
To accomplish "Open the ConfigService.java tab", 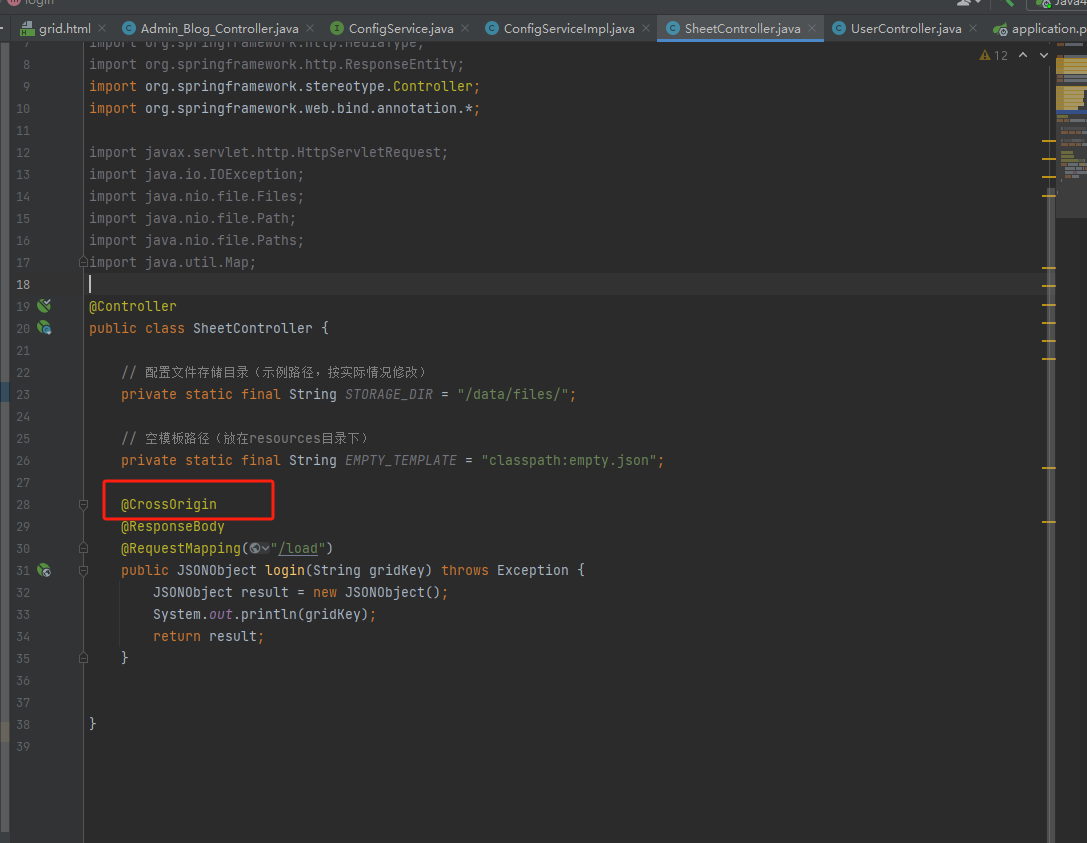I will point(401,28).
